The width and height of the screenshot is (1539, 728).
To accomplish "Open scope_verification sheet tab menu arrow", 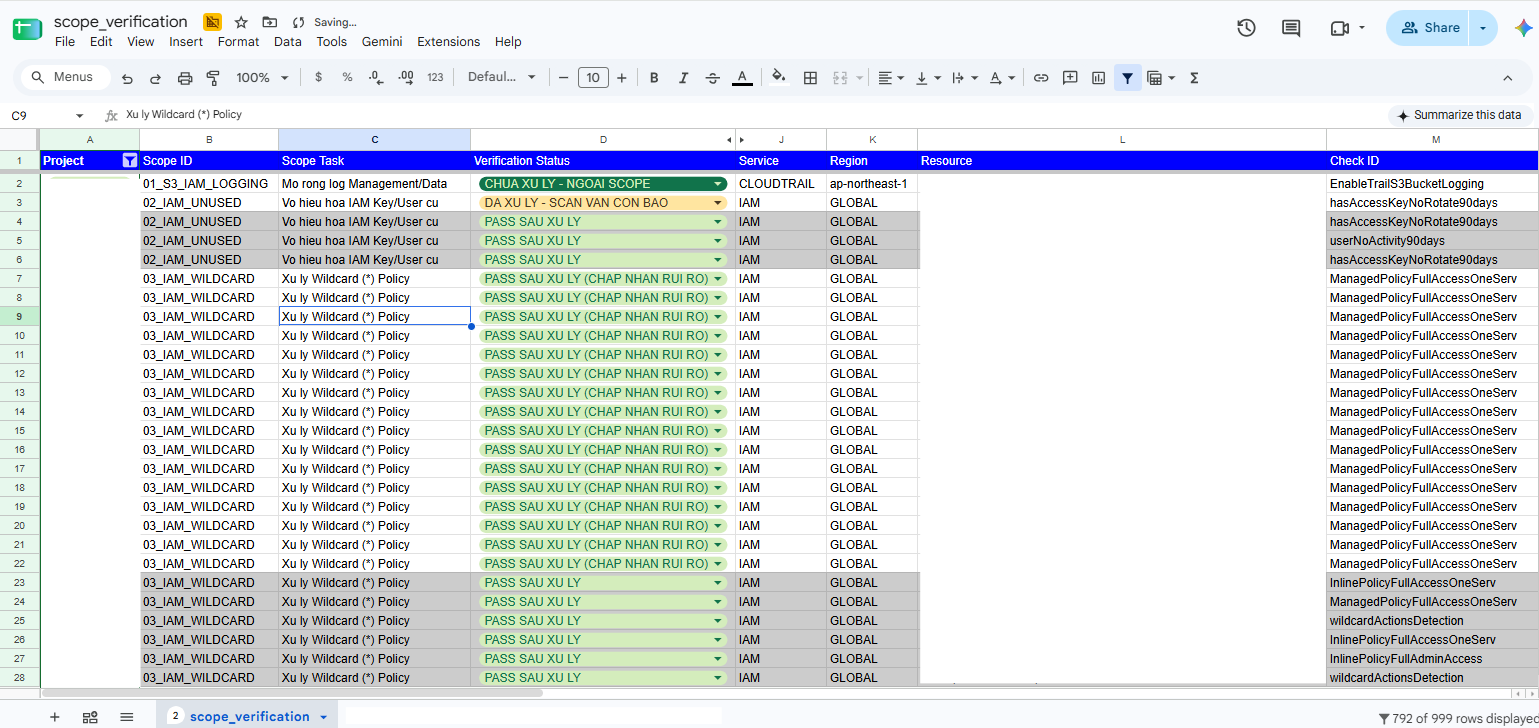I will click(323, 717).
